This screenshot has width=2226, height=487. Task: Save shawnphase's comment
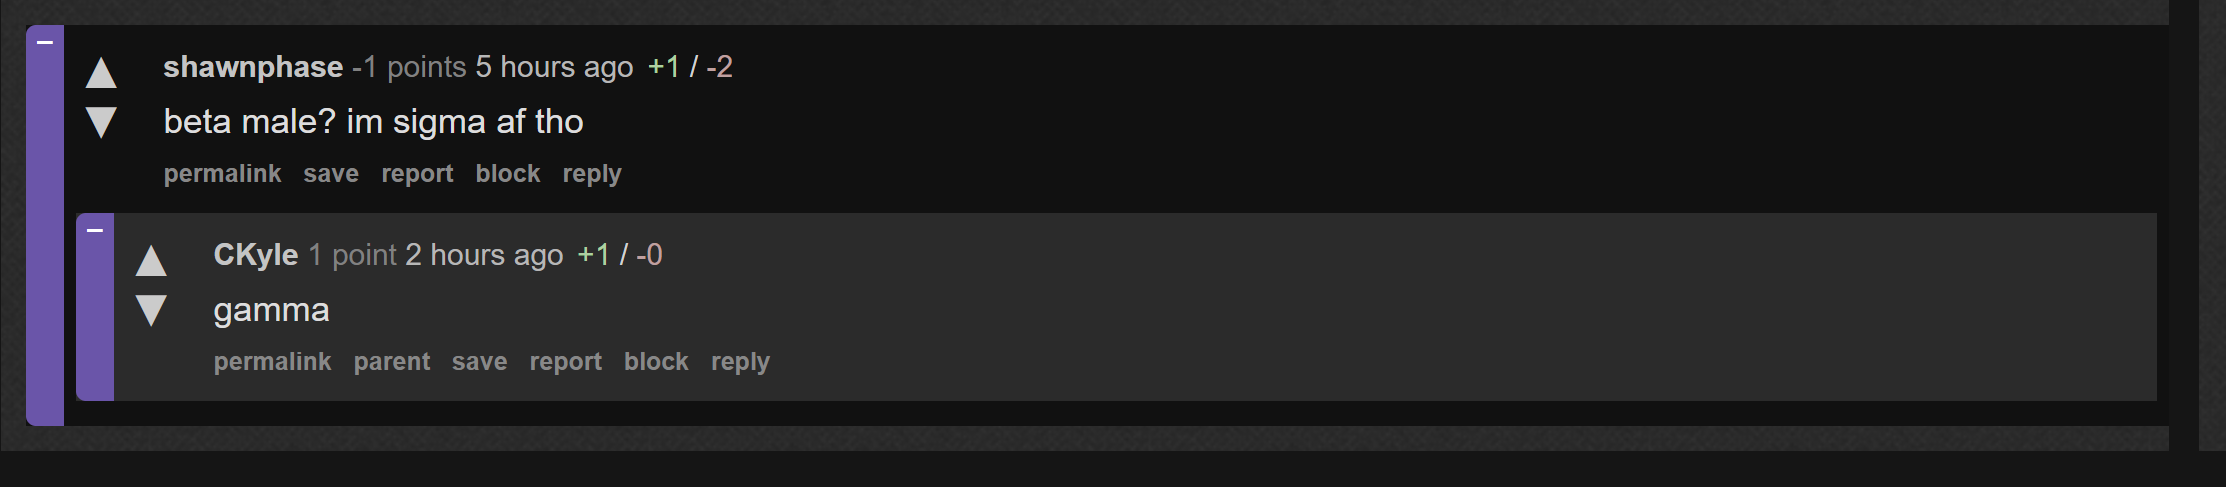pos(331,174)
